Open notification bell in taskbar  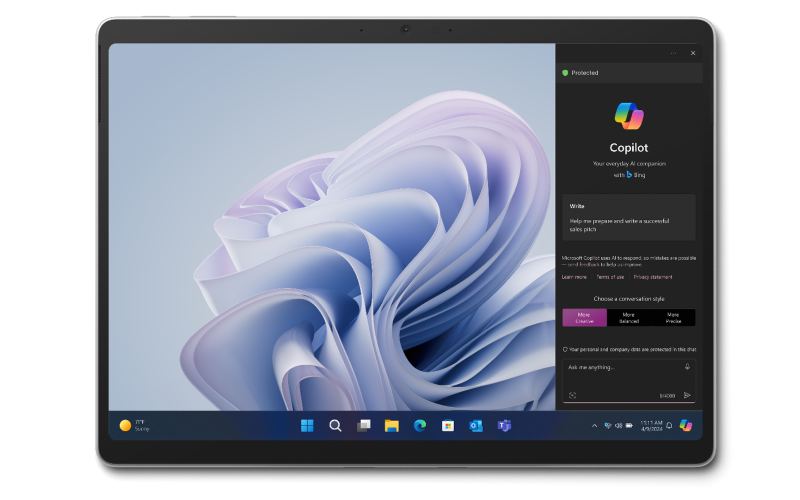click(669, 426)
